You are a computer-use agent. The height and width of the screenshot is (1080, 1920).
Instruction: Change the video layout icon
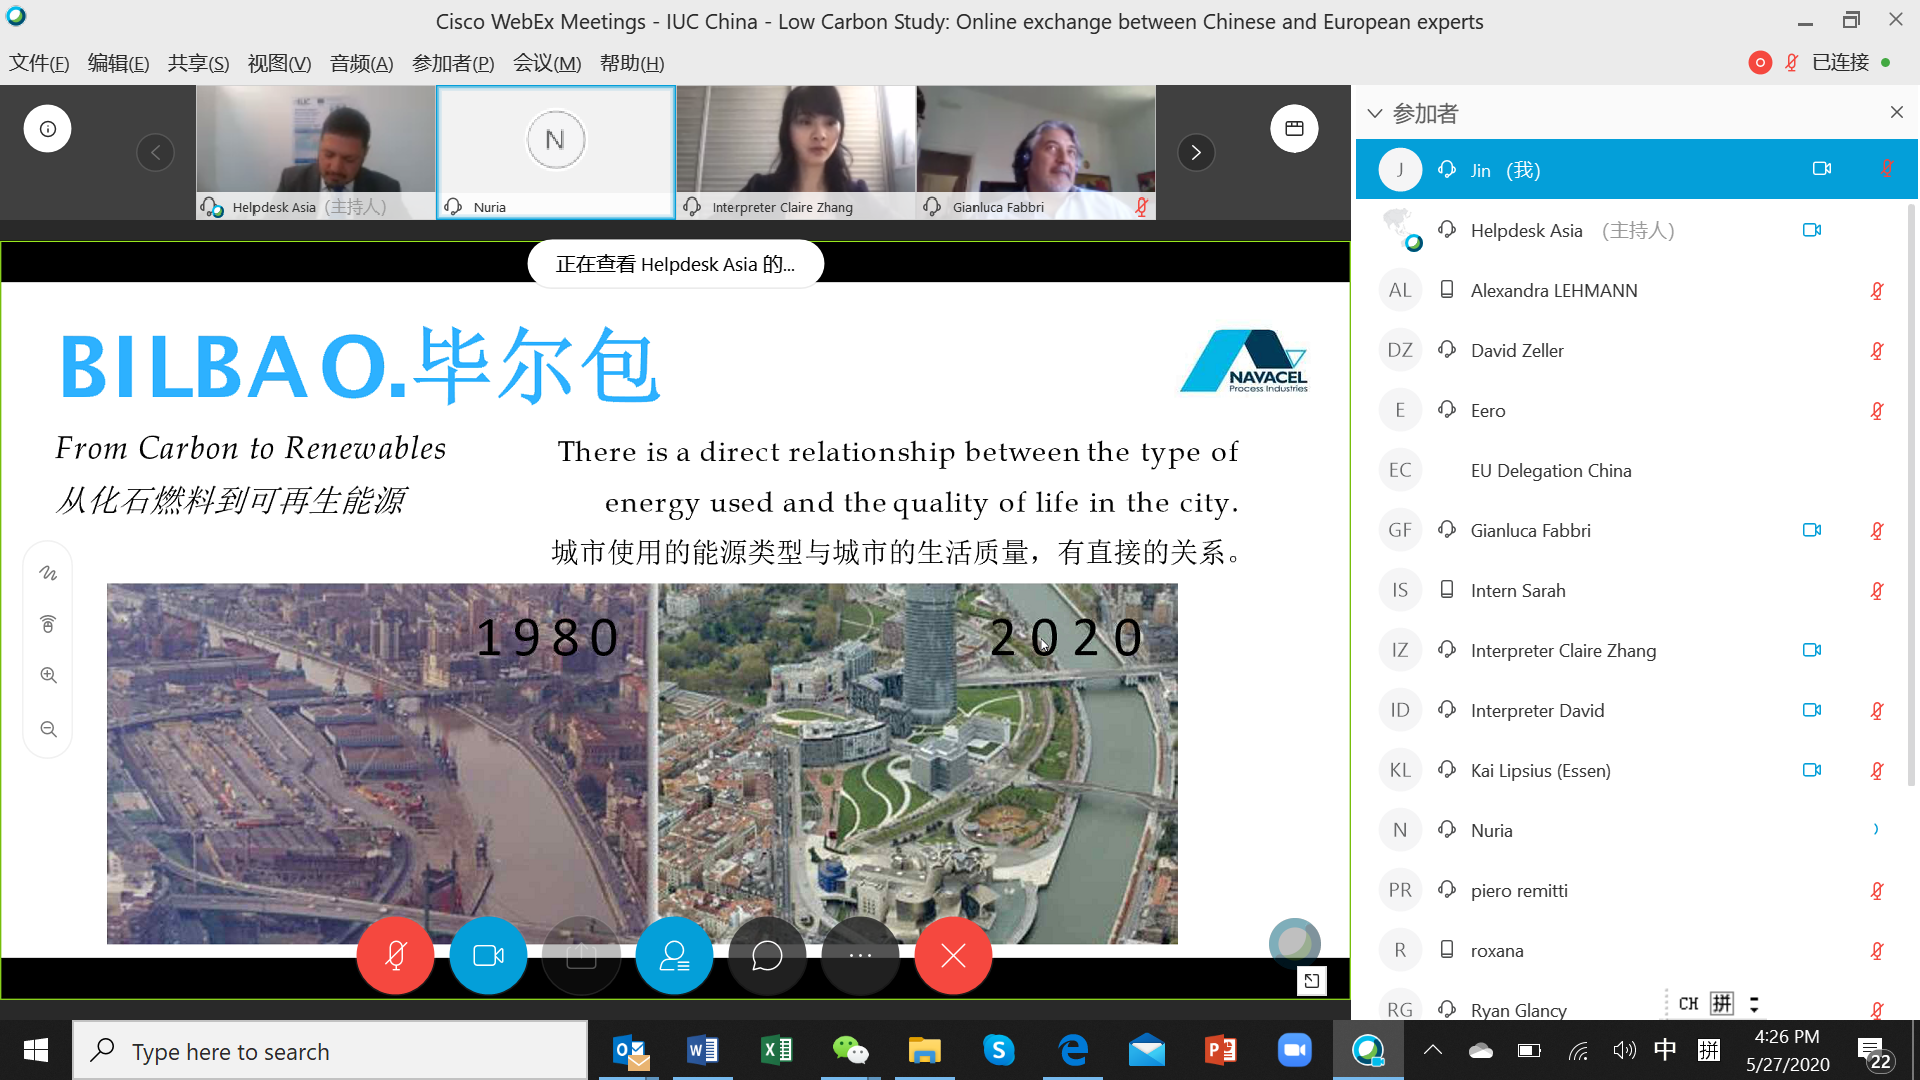point(1294,129)
